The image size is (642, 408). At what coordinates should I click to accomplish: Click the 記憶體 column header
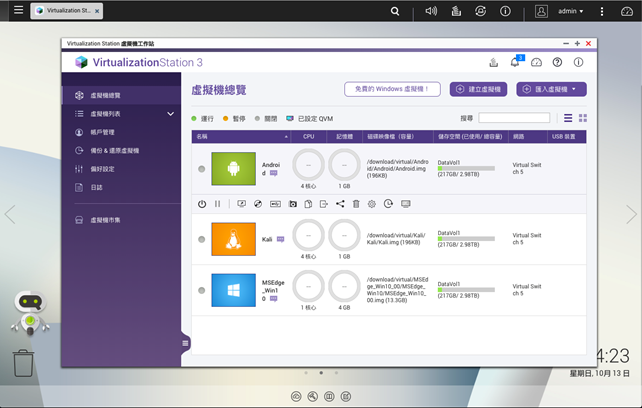344,136
